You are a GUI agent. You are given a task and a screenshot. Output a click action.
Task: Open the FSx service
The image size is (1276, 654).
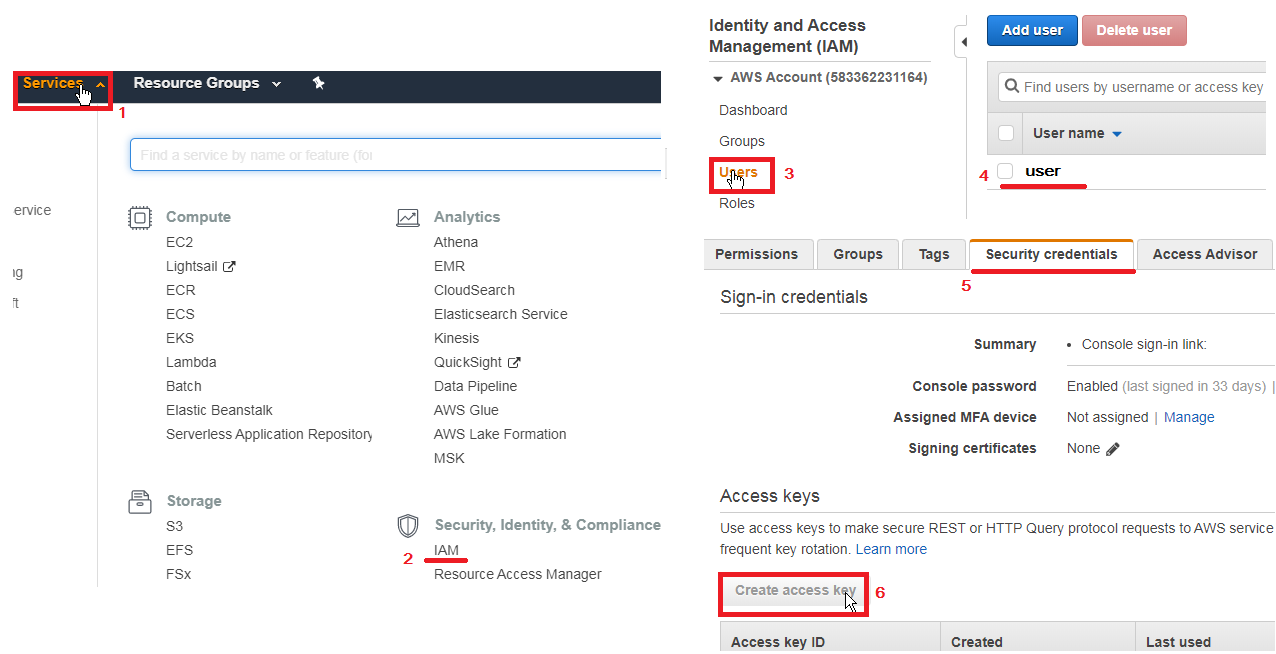pyautogui.click(x=178, y=574)
